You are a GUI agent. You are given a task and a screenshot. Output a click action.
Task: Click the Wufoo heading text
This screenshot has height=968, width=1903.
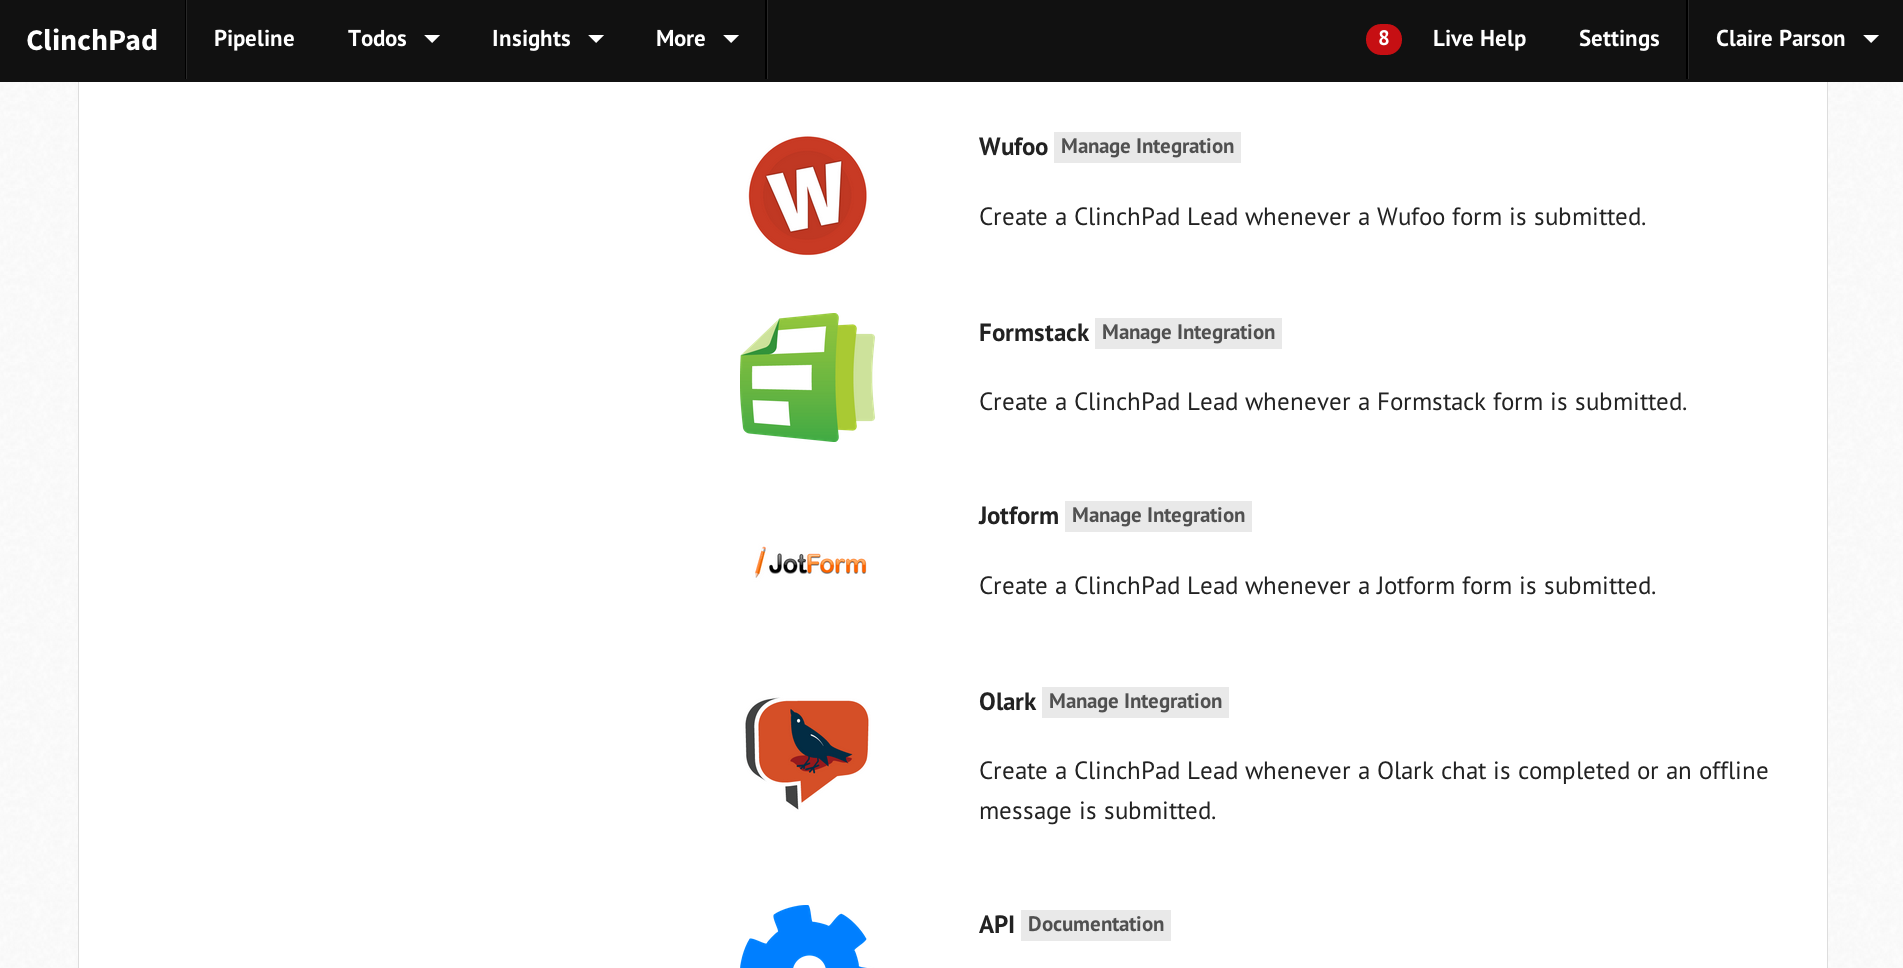pyautogui.click(x=1013, y=147)
